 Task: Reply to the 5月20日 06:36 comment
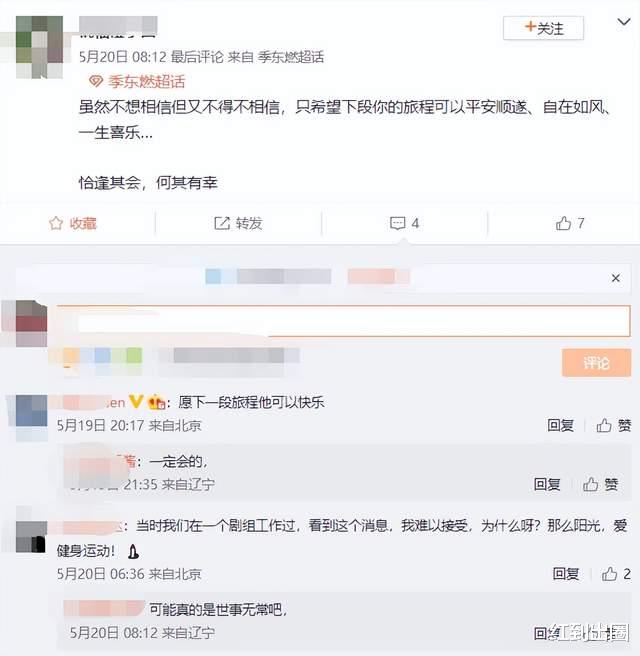566,574
